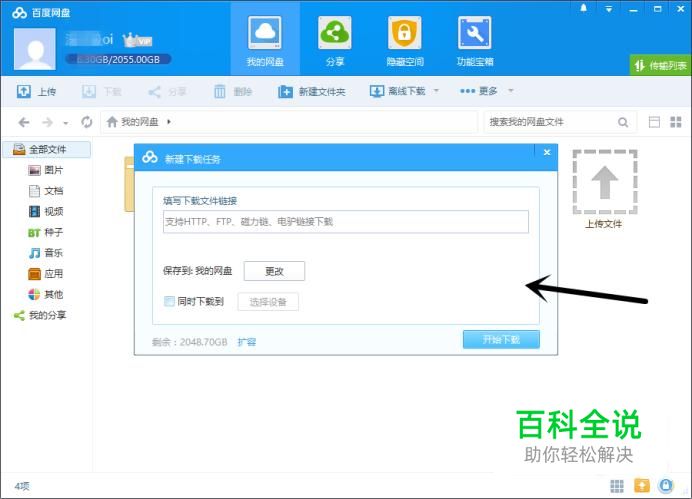Open 我的分享 in the sidebar

click(x=40, y=315)
